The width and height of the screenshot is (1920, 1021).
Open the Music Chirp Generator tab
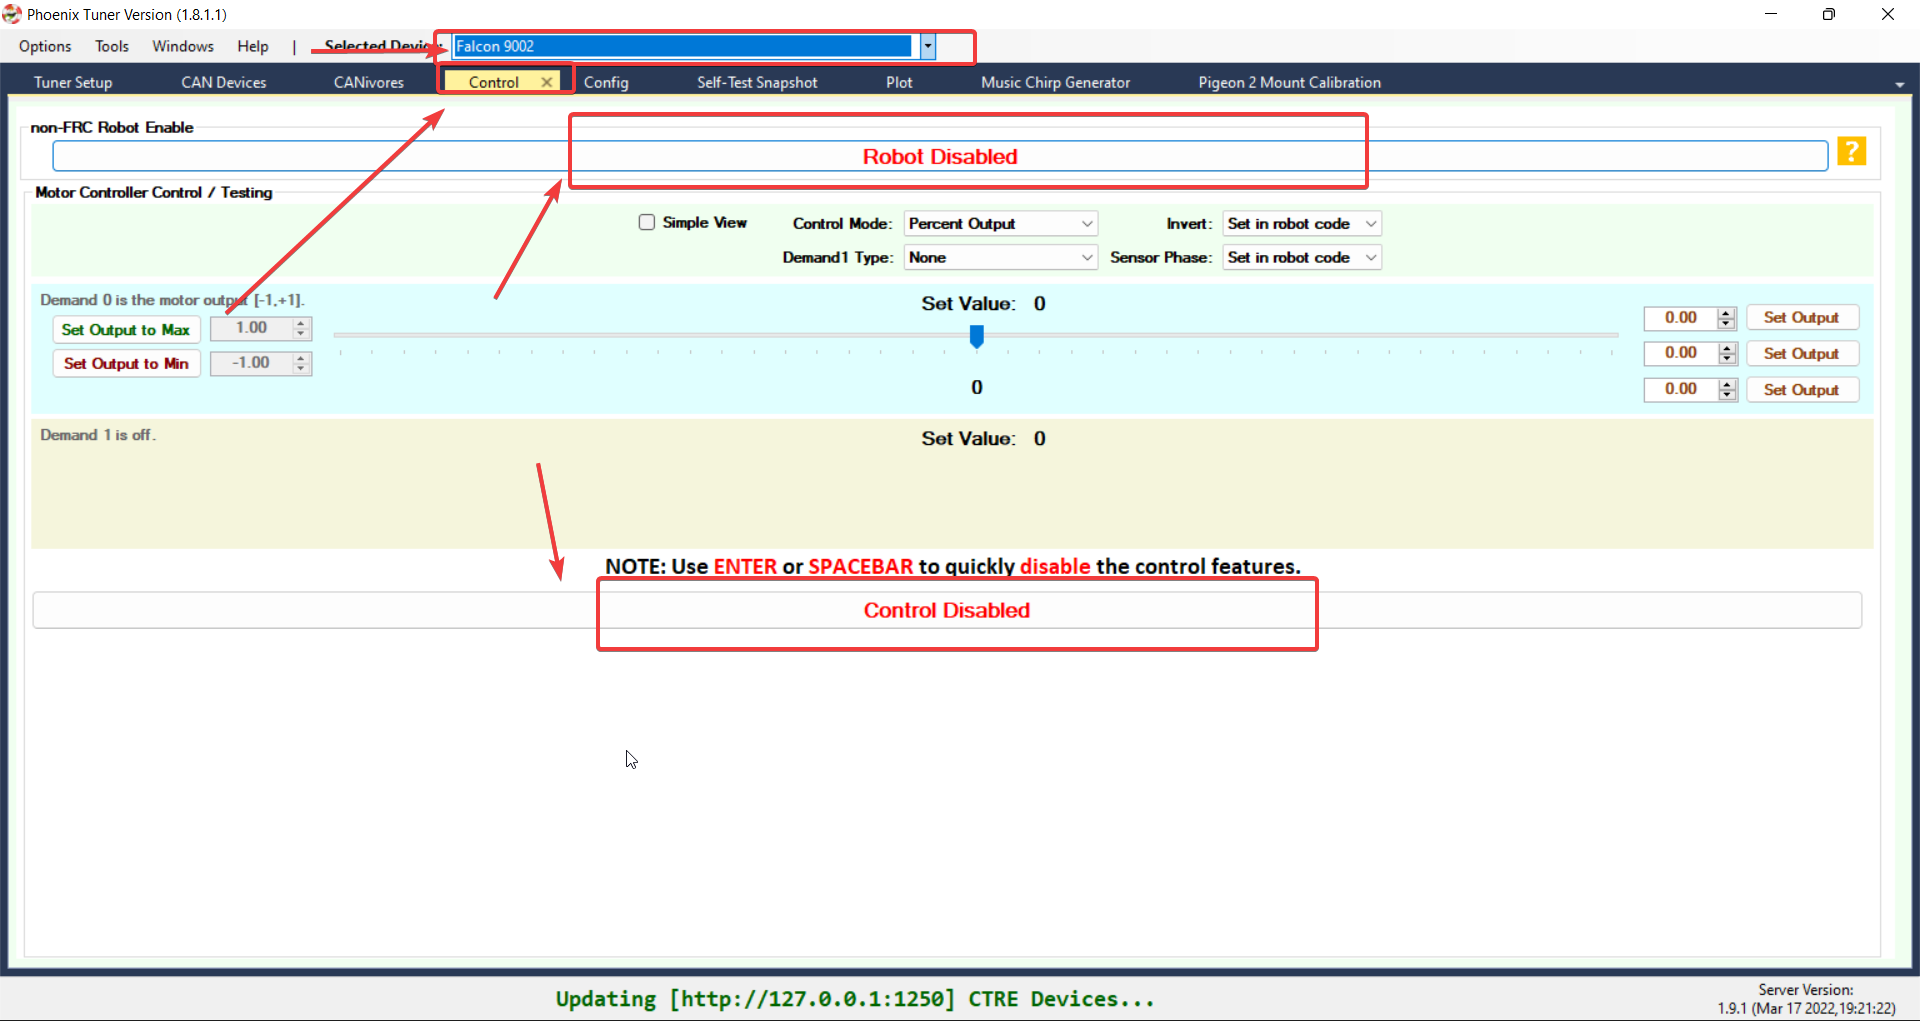click(x=1056, y=82)
